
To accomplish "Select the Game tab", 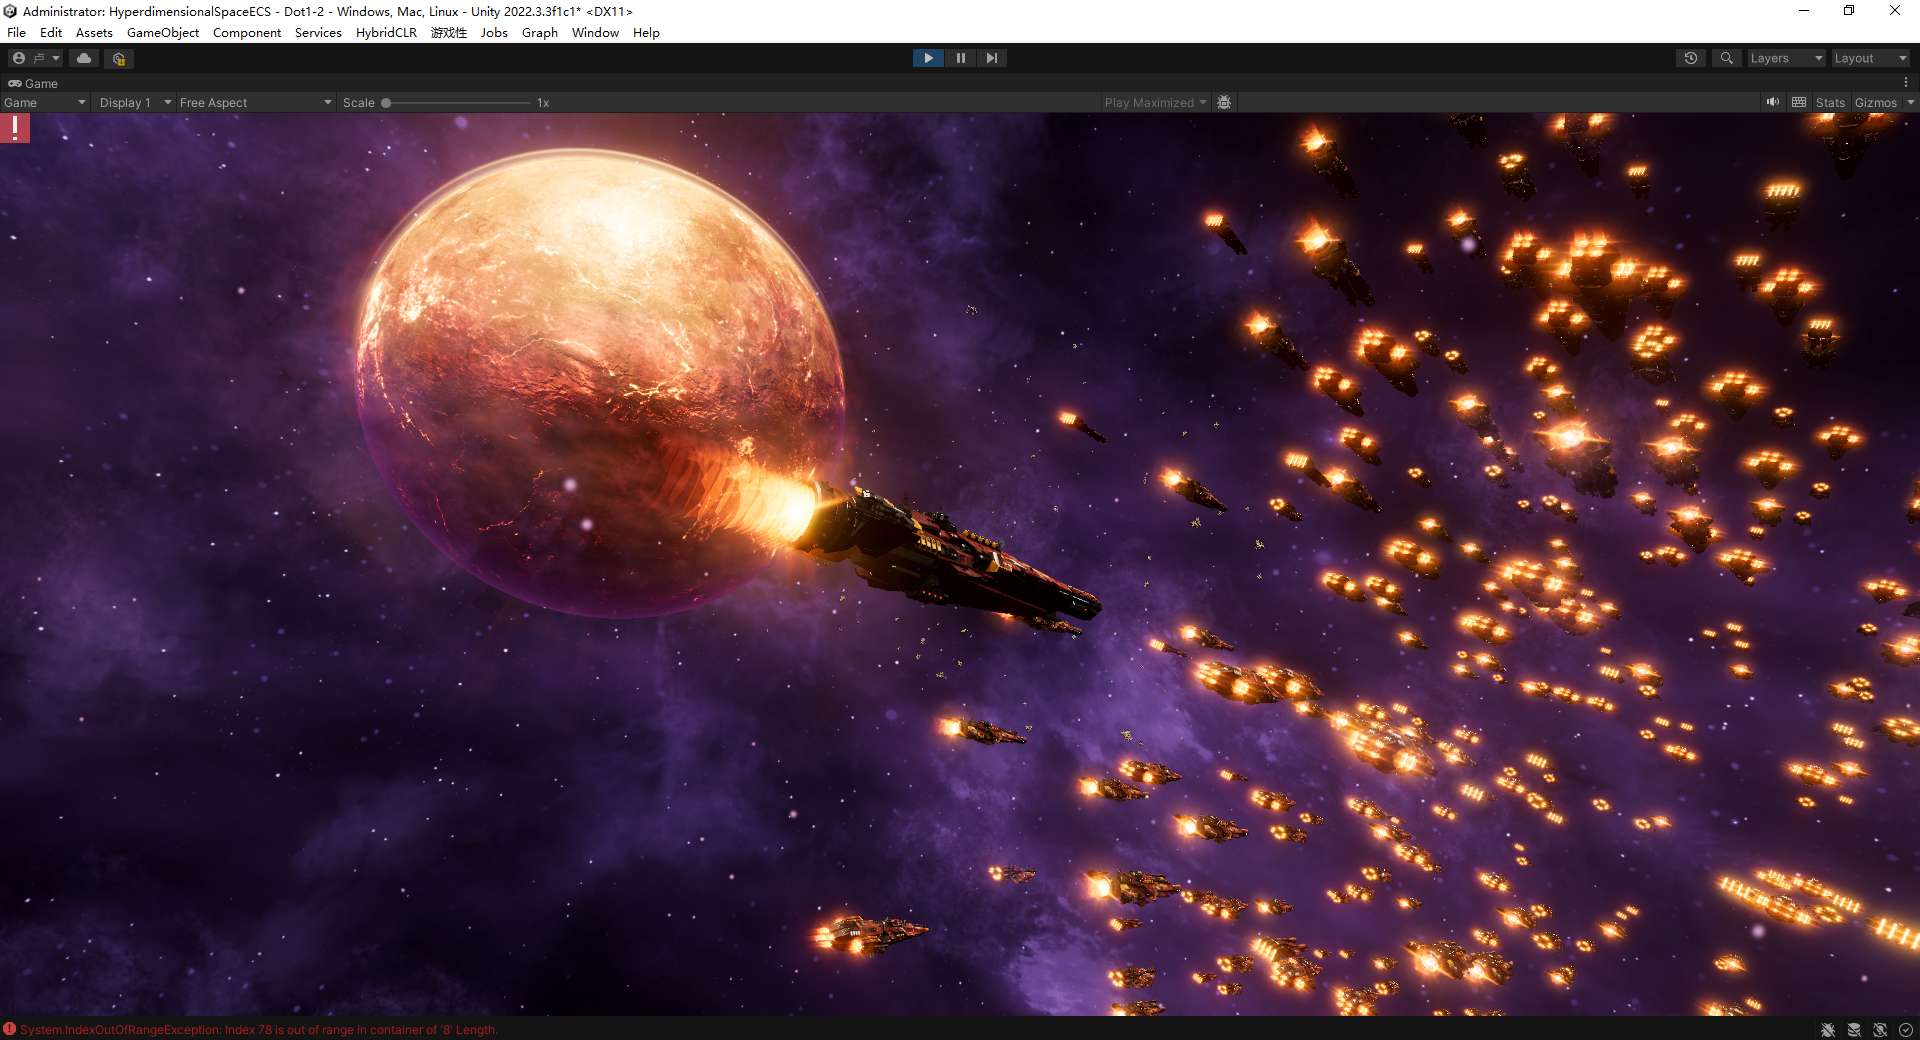I will [33, 83].
